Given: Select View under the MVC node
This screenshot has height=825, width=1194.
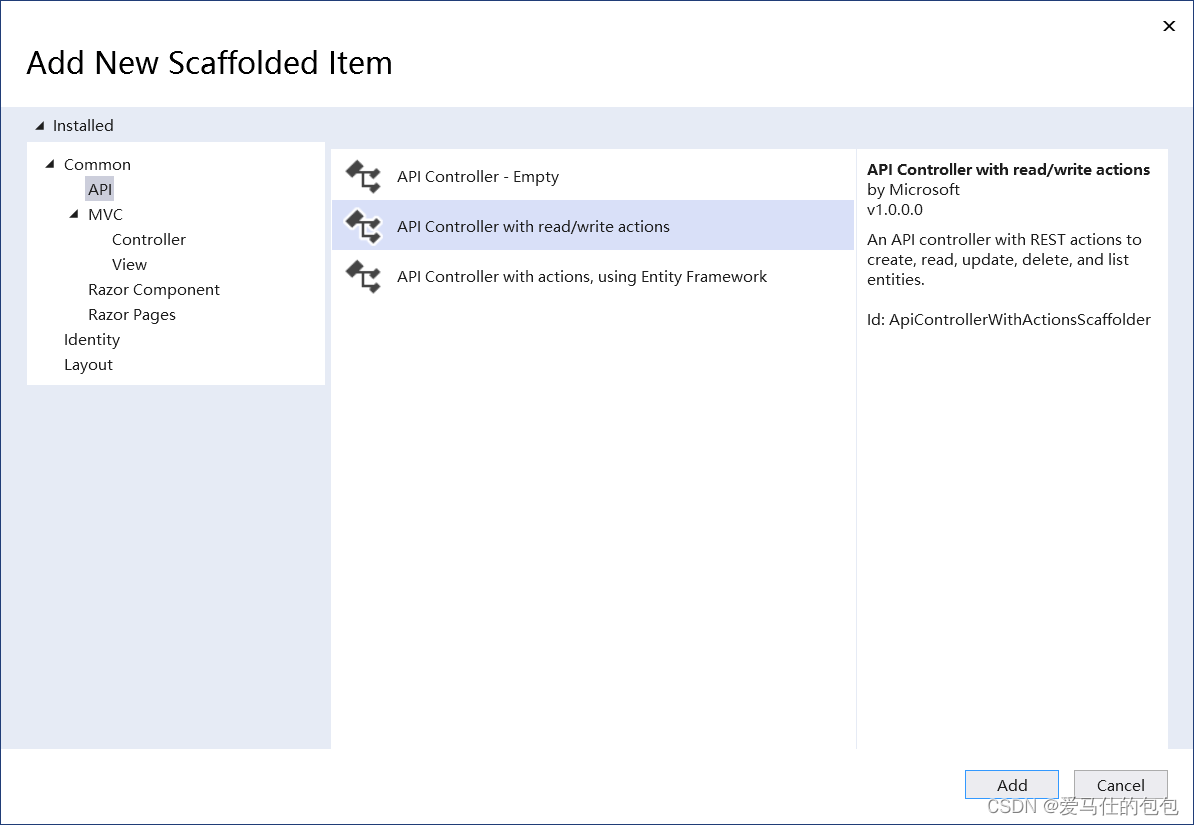Looking at the screenshot, I should click(129, 264).
